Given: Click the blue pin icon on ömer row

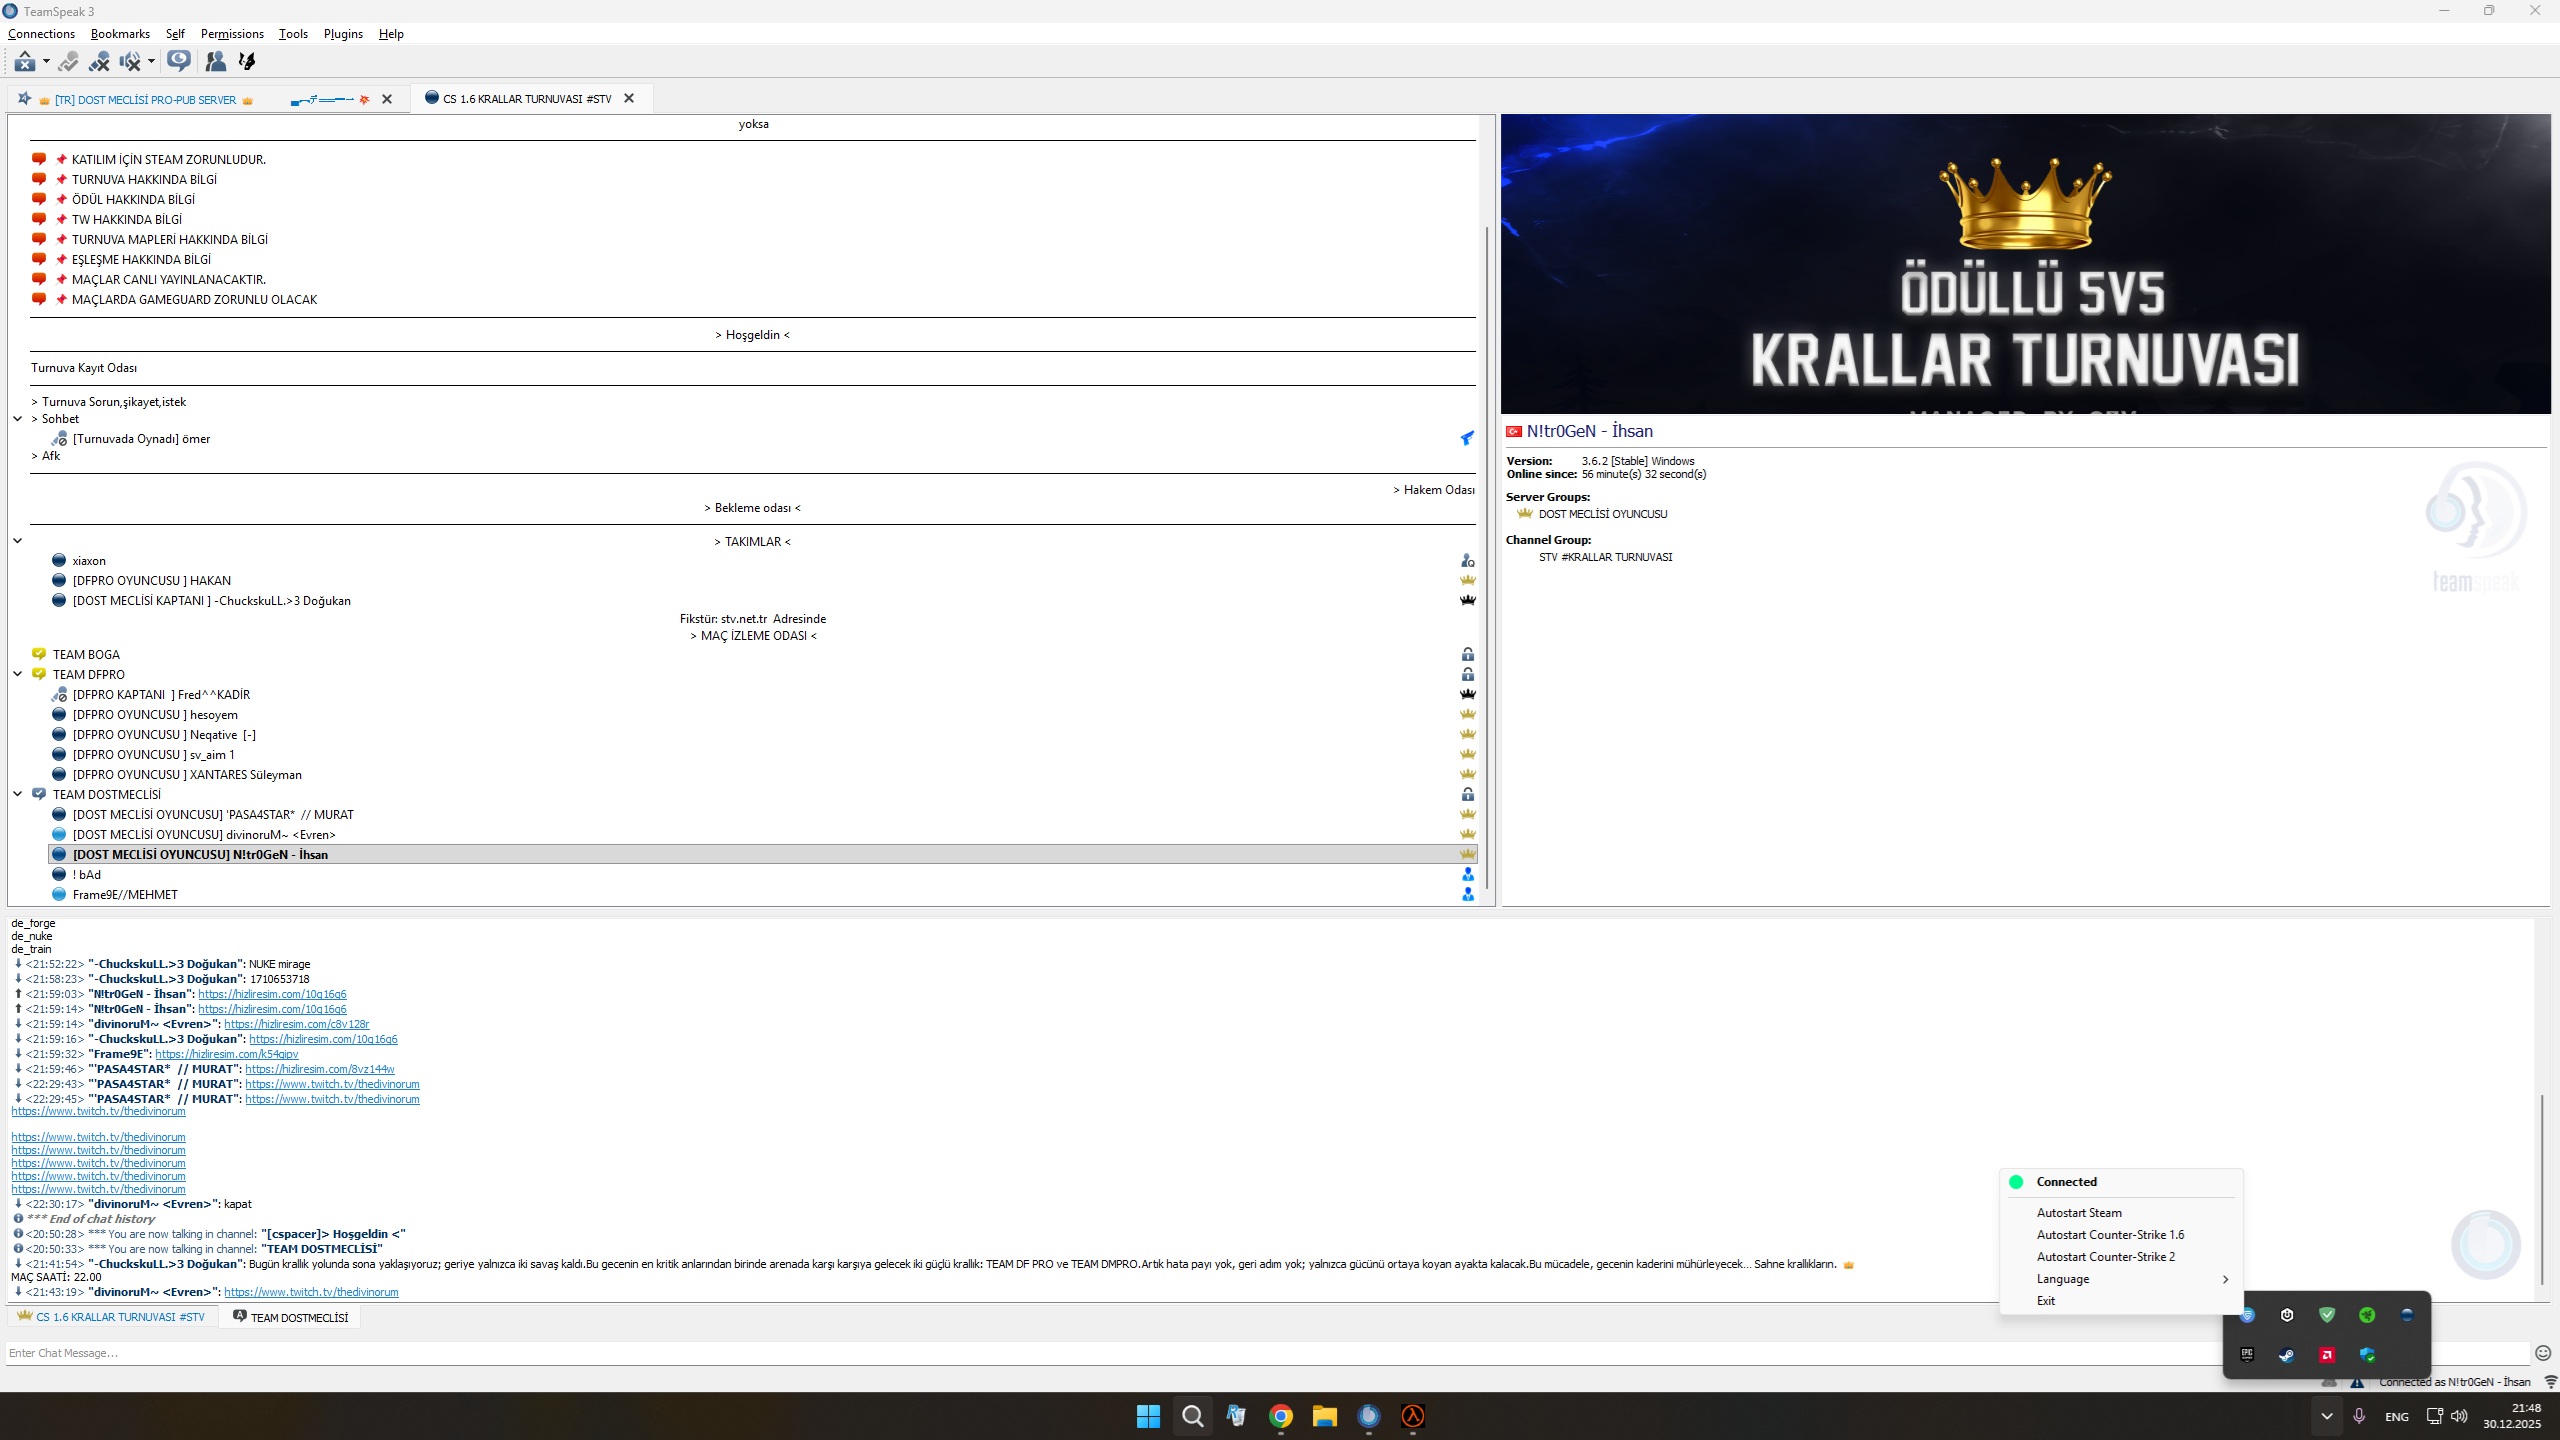Looking at the screenshot, I should (1467, 439).
